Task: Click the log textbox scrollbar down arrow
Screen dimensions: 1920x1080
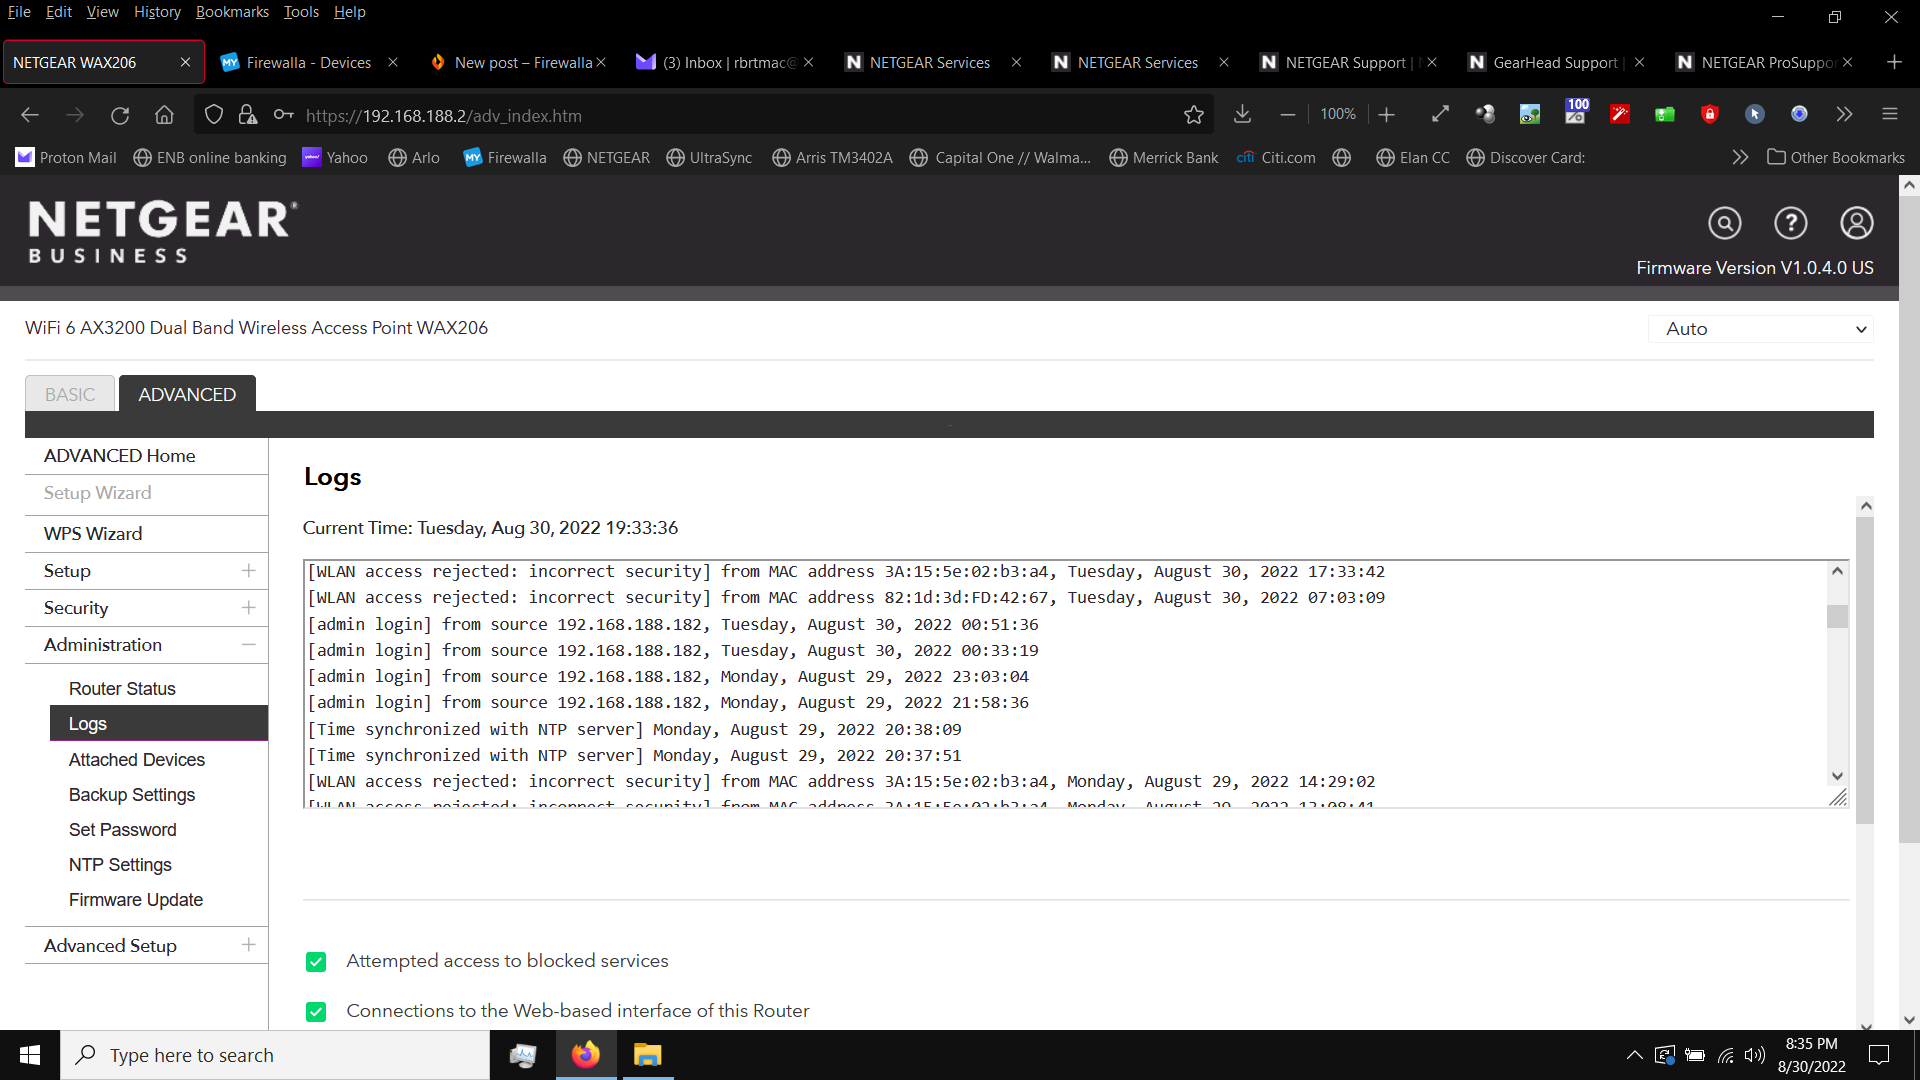Action: pyautogui.click(x=1837, y=776)
